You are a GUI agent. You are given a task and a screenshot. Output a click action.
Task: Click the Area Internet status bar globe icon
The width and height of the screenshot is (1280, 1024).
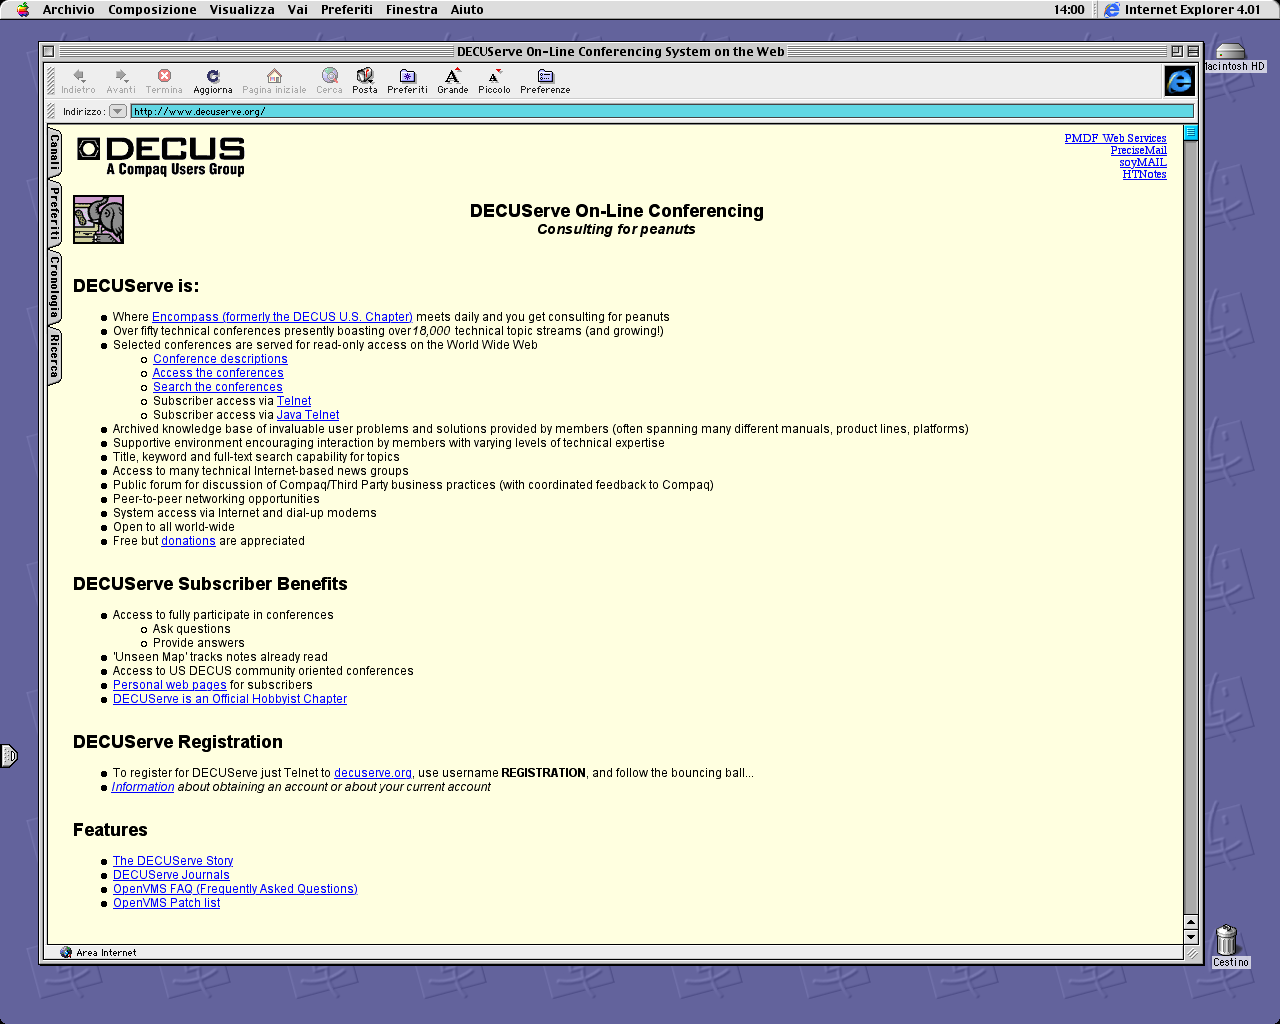[66, 952]
